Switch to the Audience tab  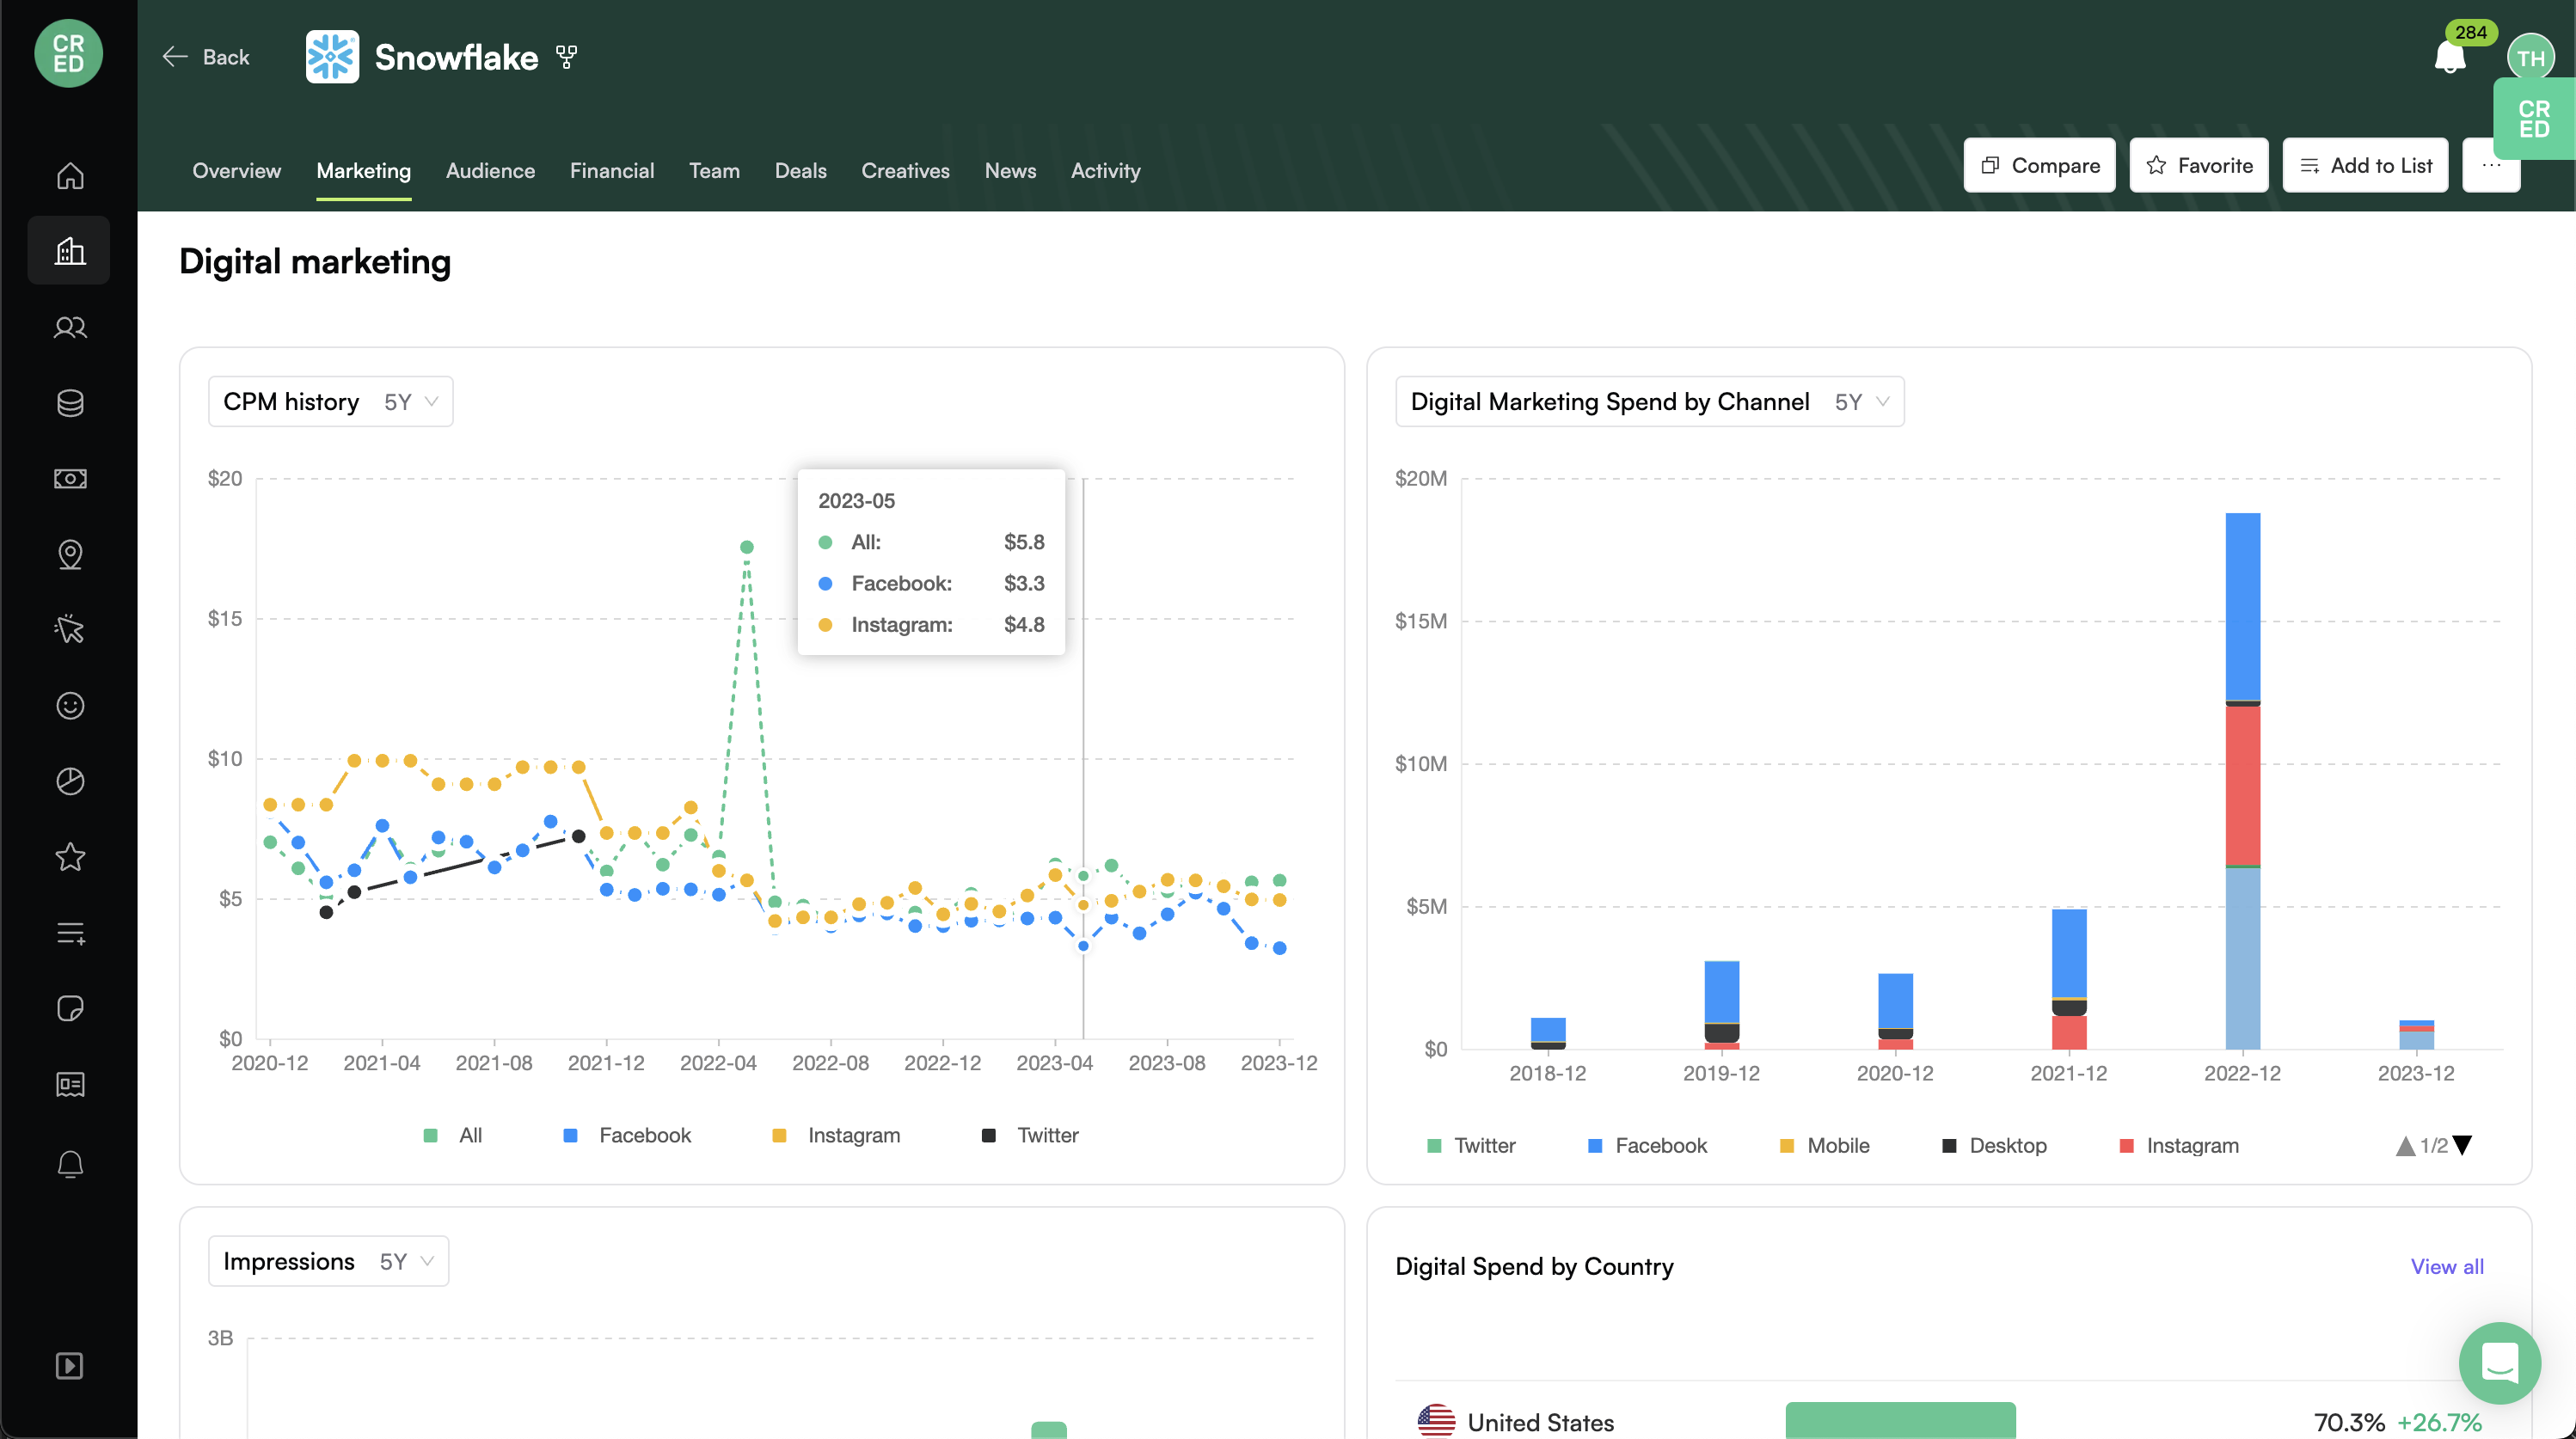pos(490,171)
